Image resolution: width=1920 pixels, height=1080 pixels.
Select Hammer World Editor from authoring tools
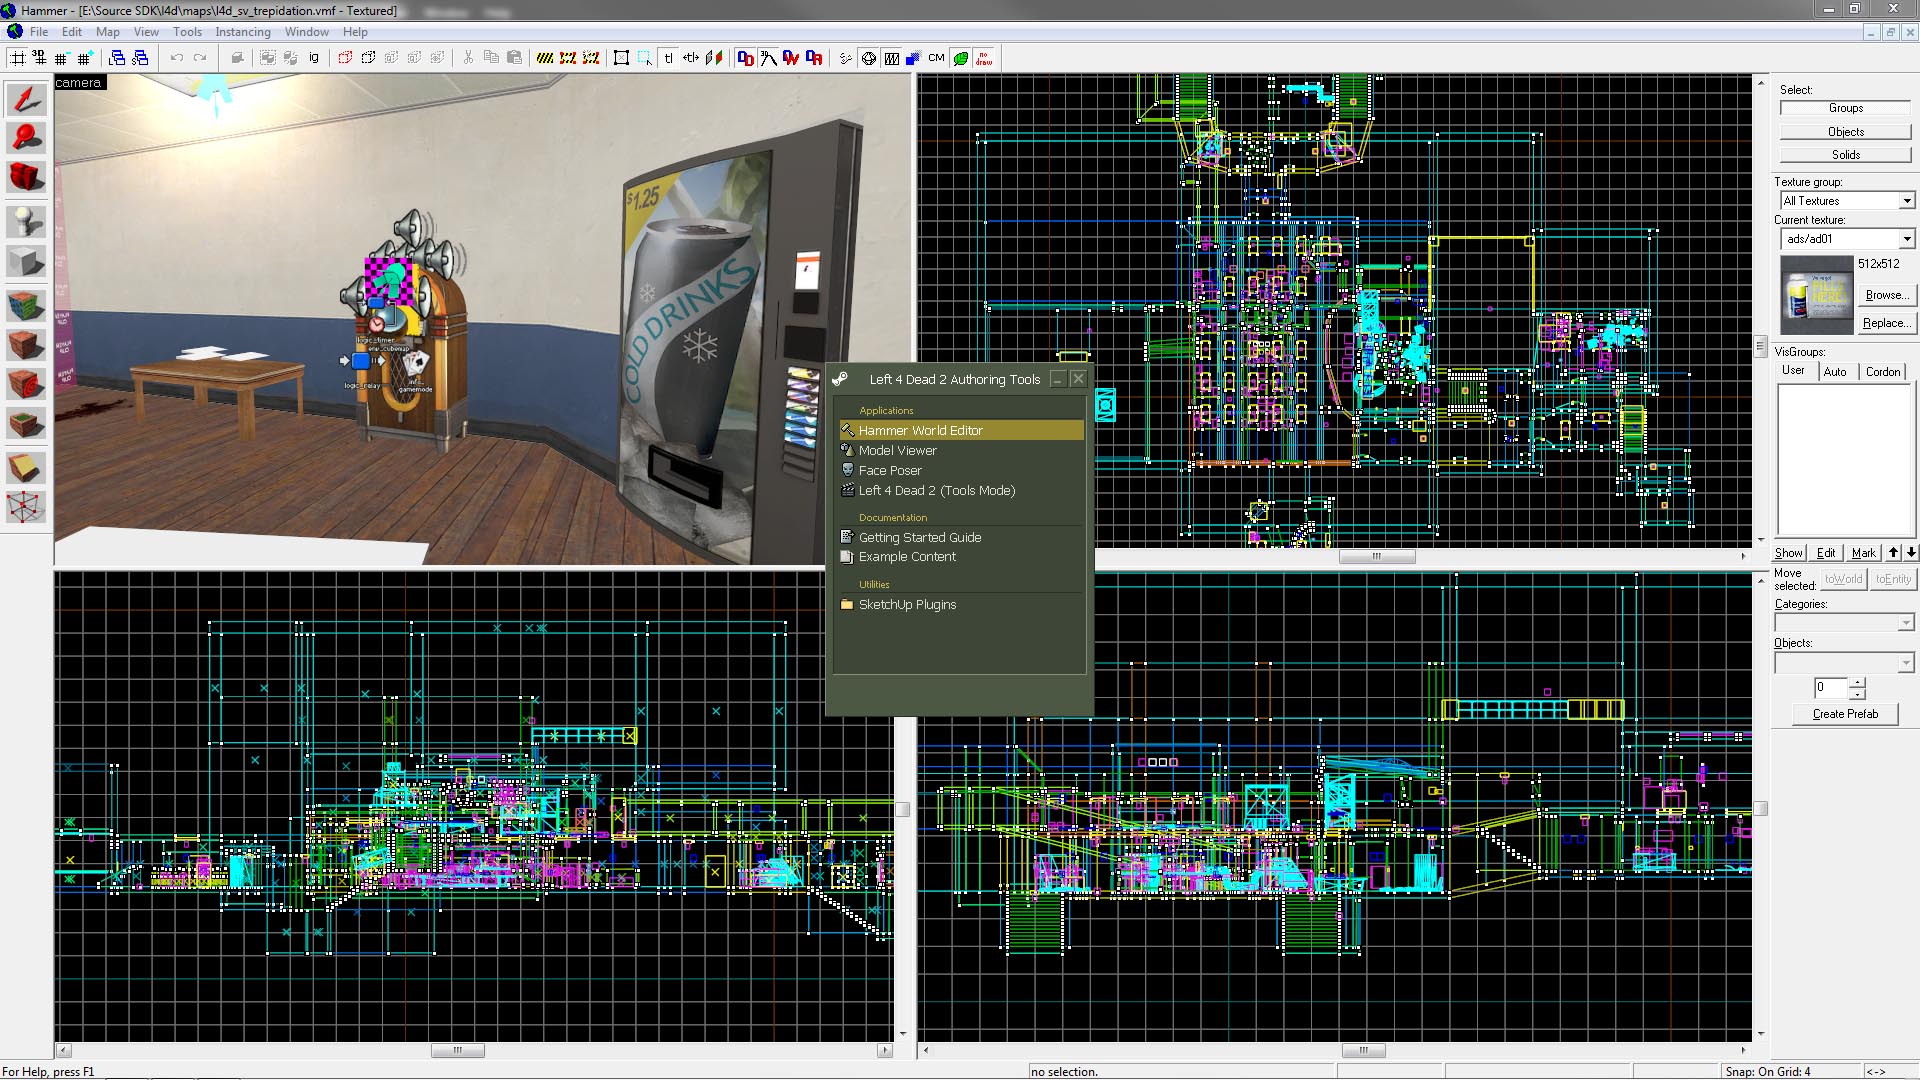920,430
